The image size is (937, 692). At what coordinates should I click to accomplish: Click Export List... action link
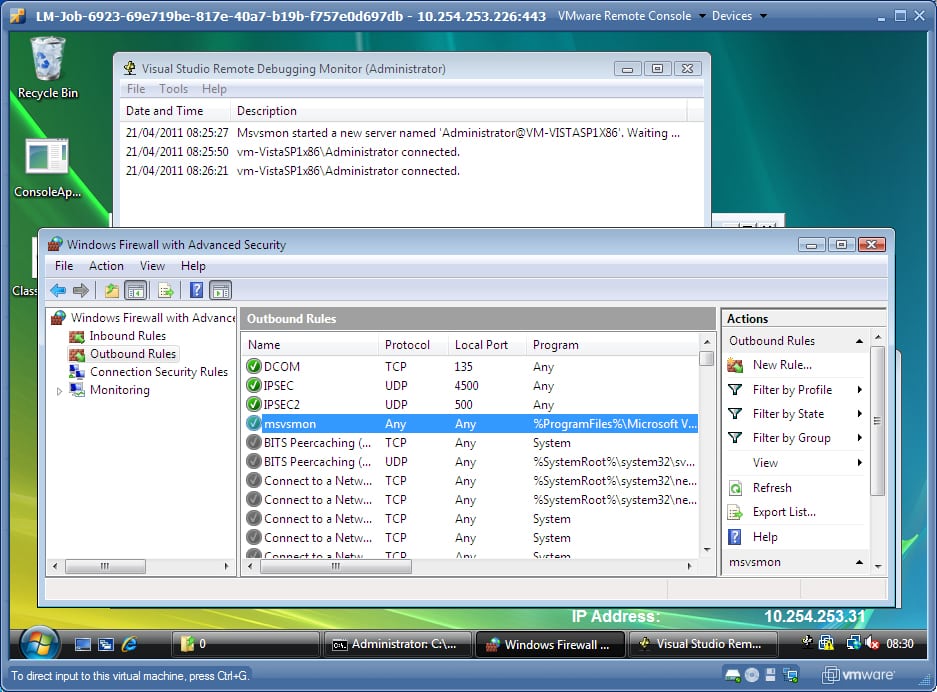click(x=784, y=512)
